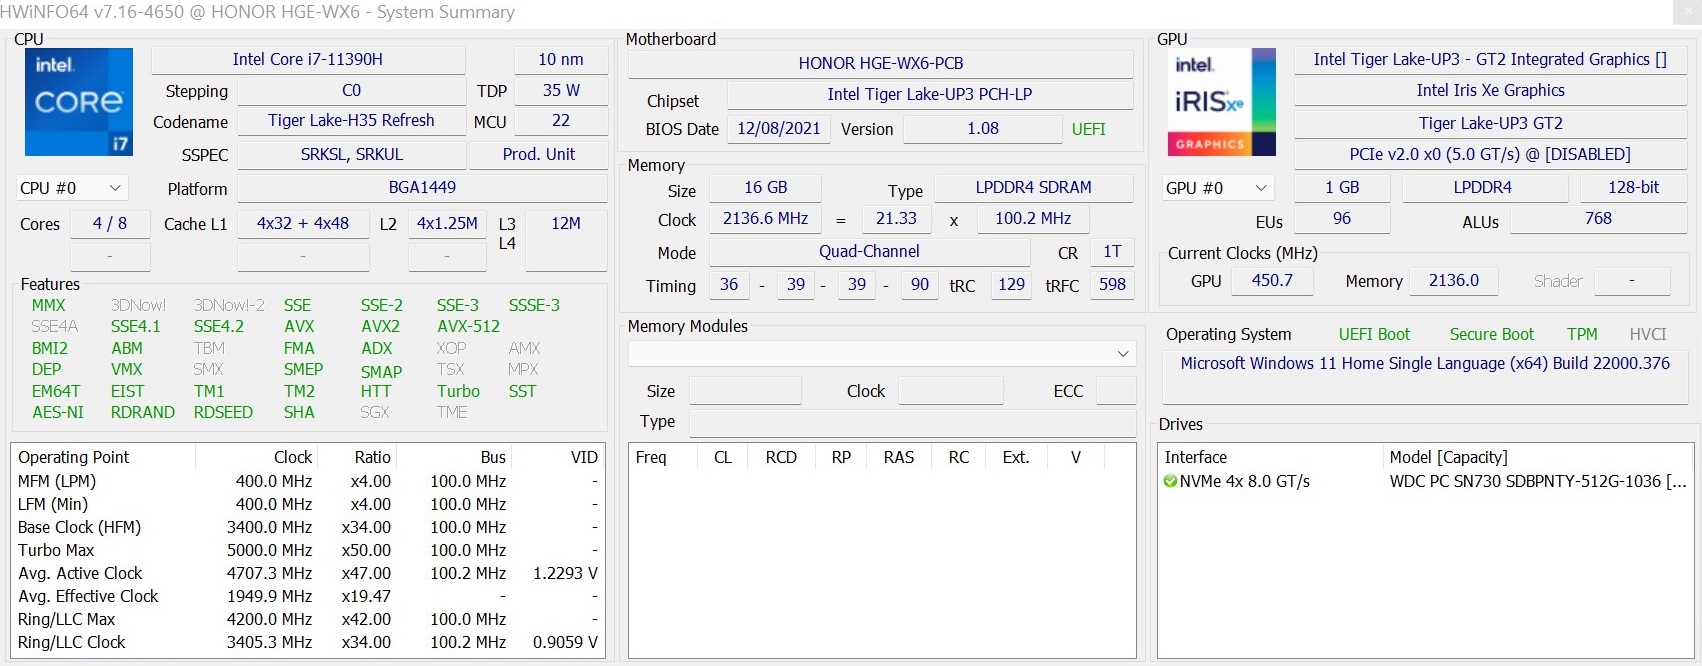1702x666 pixels.
Task: Click the green status icon beside NVMe drive
Action: pos(1170,481)
